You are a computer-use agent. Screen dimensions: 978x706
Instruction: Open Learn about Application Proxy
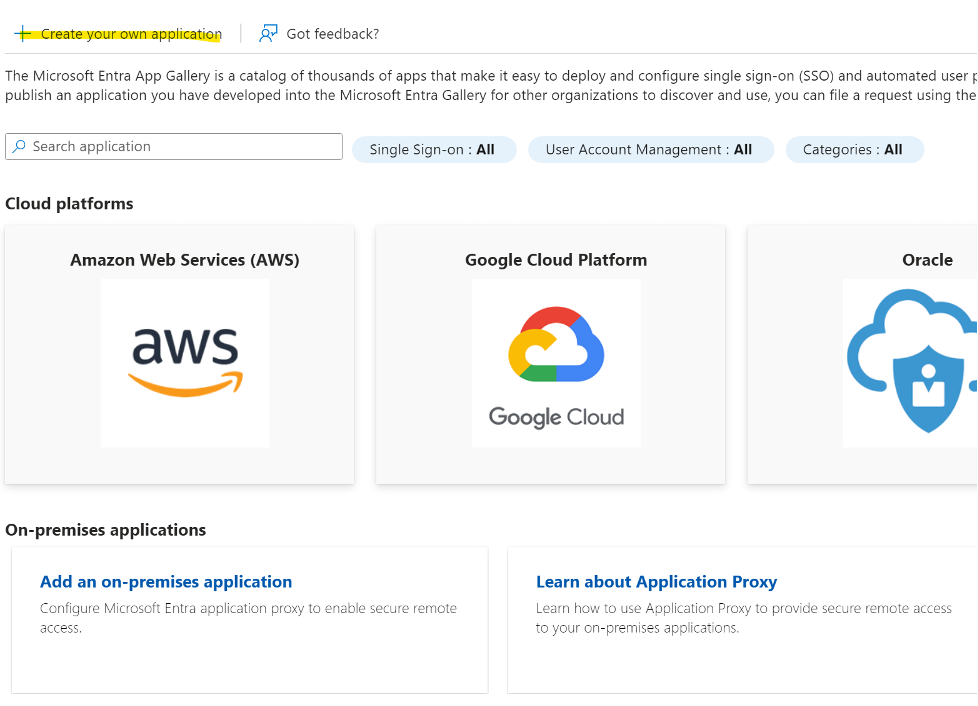[657, 582]
